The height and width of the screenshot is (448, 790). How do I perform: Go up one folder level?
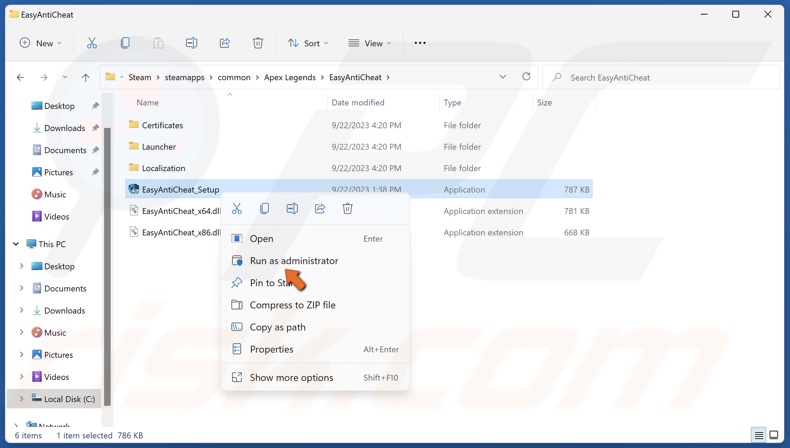(86, 78)
